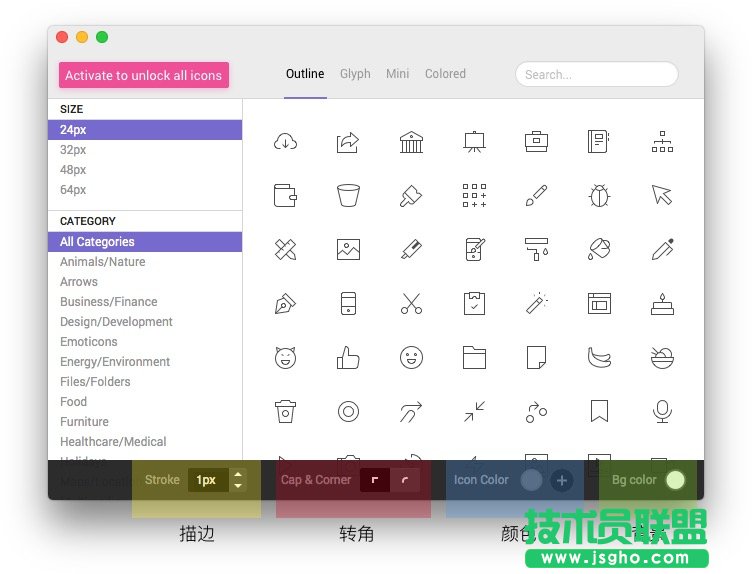This screenshot has width=752, height=574.
Task: Switch to the Glyph tab
Action: [x=355, y=74]
